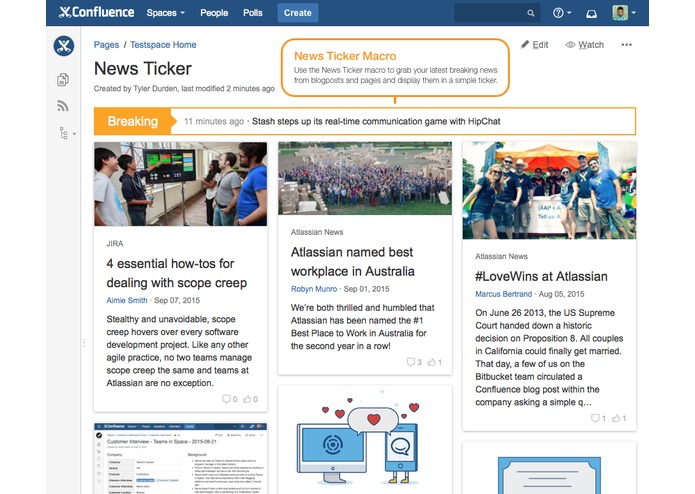Open the scope creep article photo
695x494 pixels.
(180, 184)
